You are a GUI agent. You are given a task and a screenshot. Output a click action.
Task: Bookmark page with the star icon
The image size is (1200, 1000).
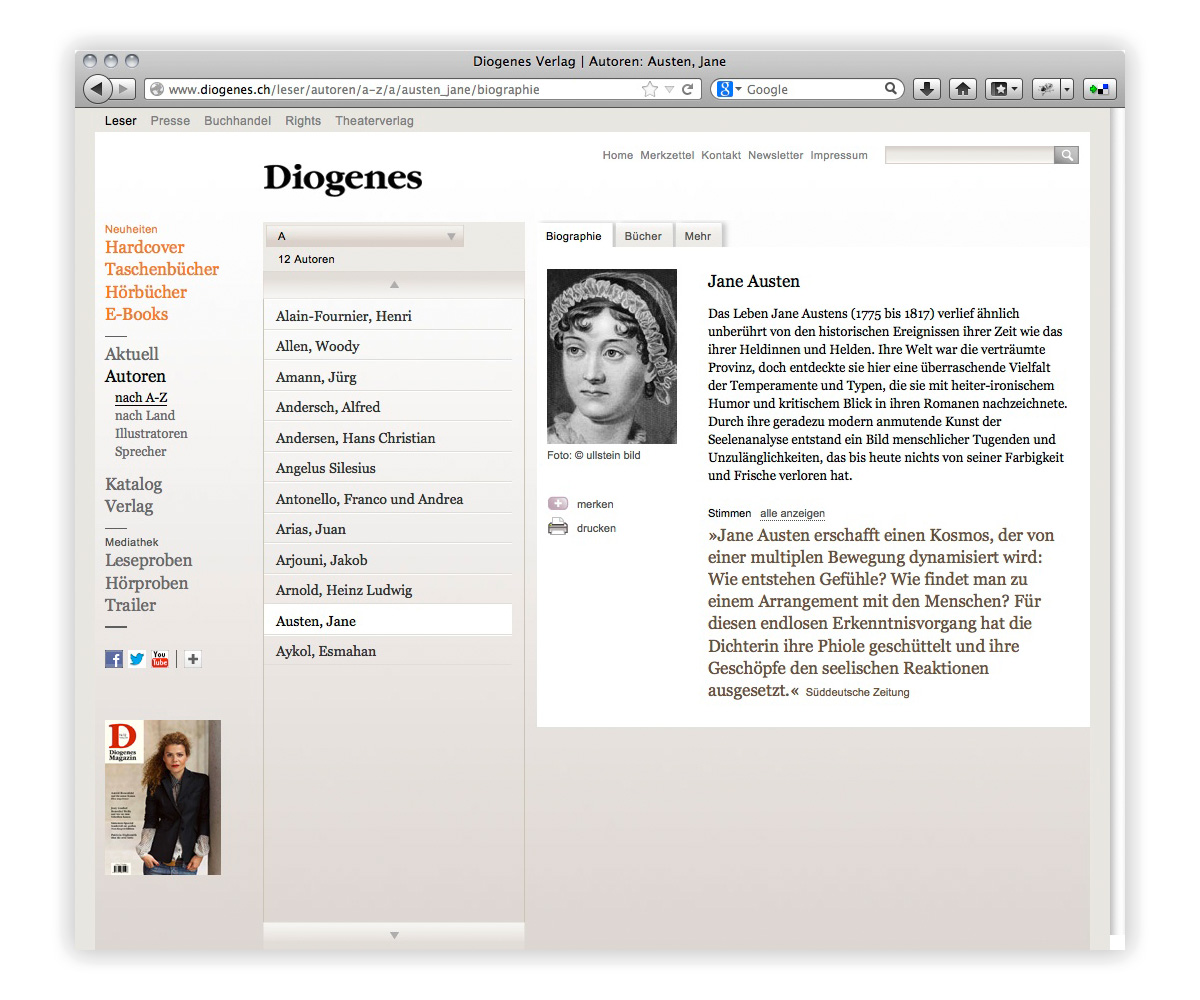tap(650, 89)
